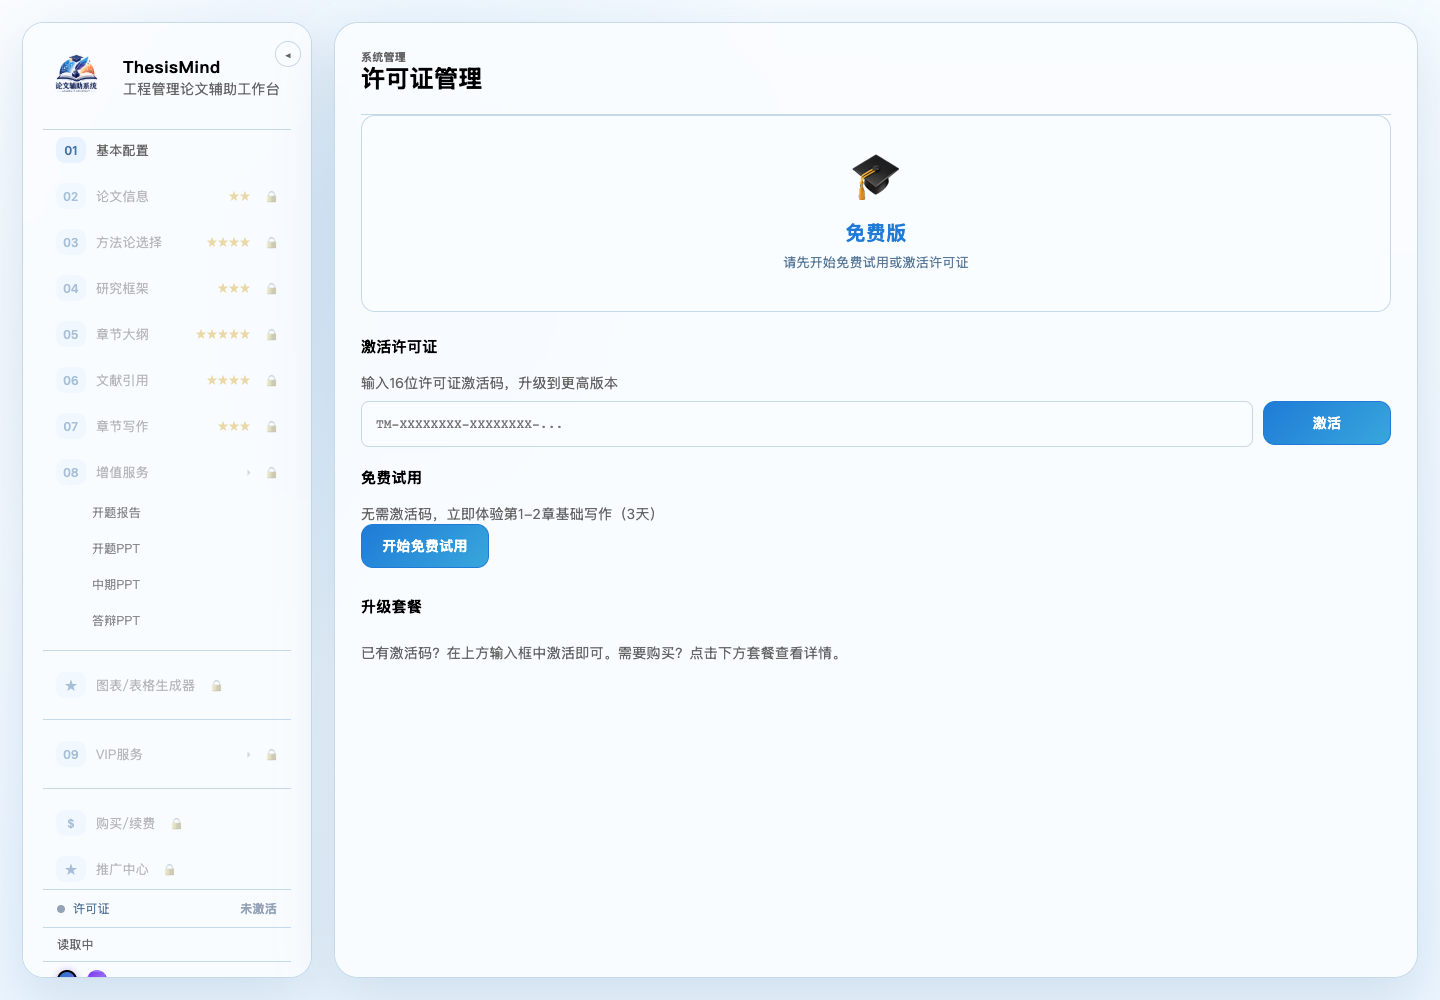Focus the license code input field
The height and width of the screenshot is (1000, 1440).
point(807,424)
